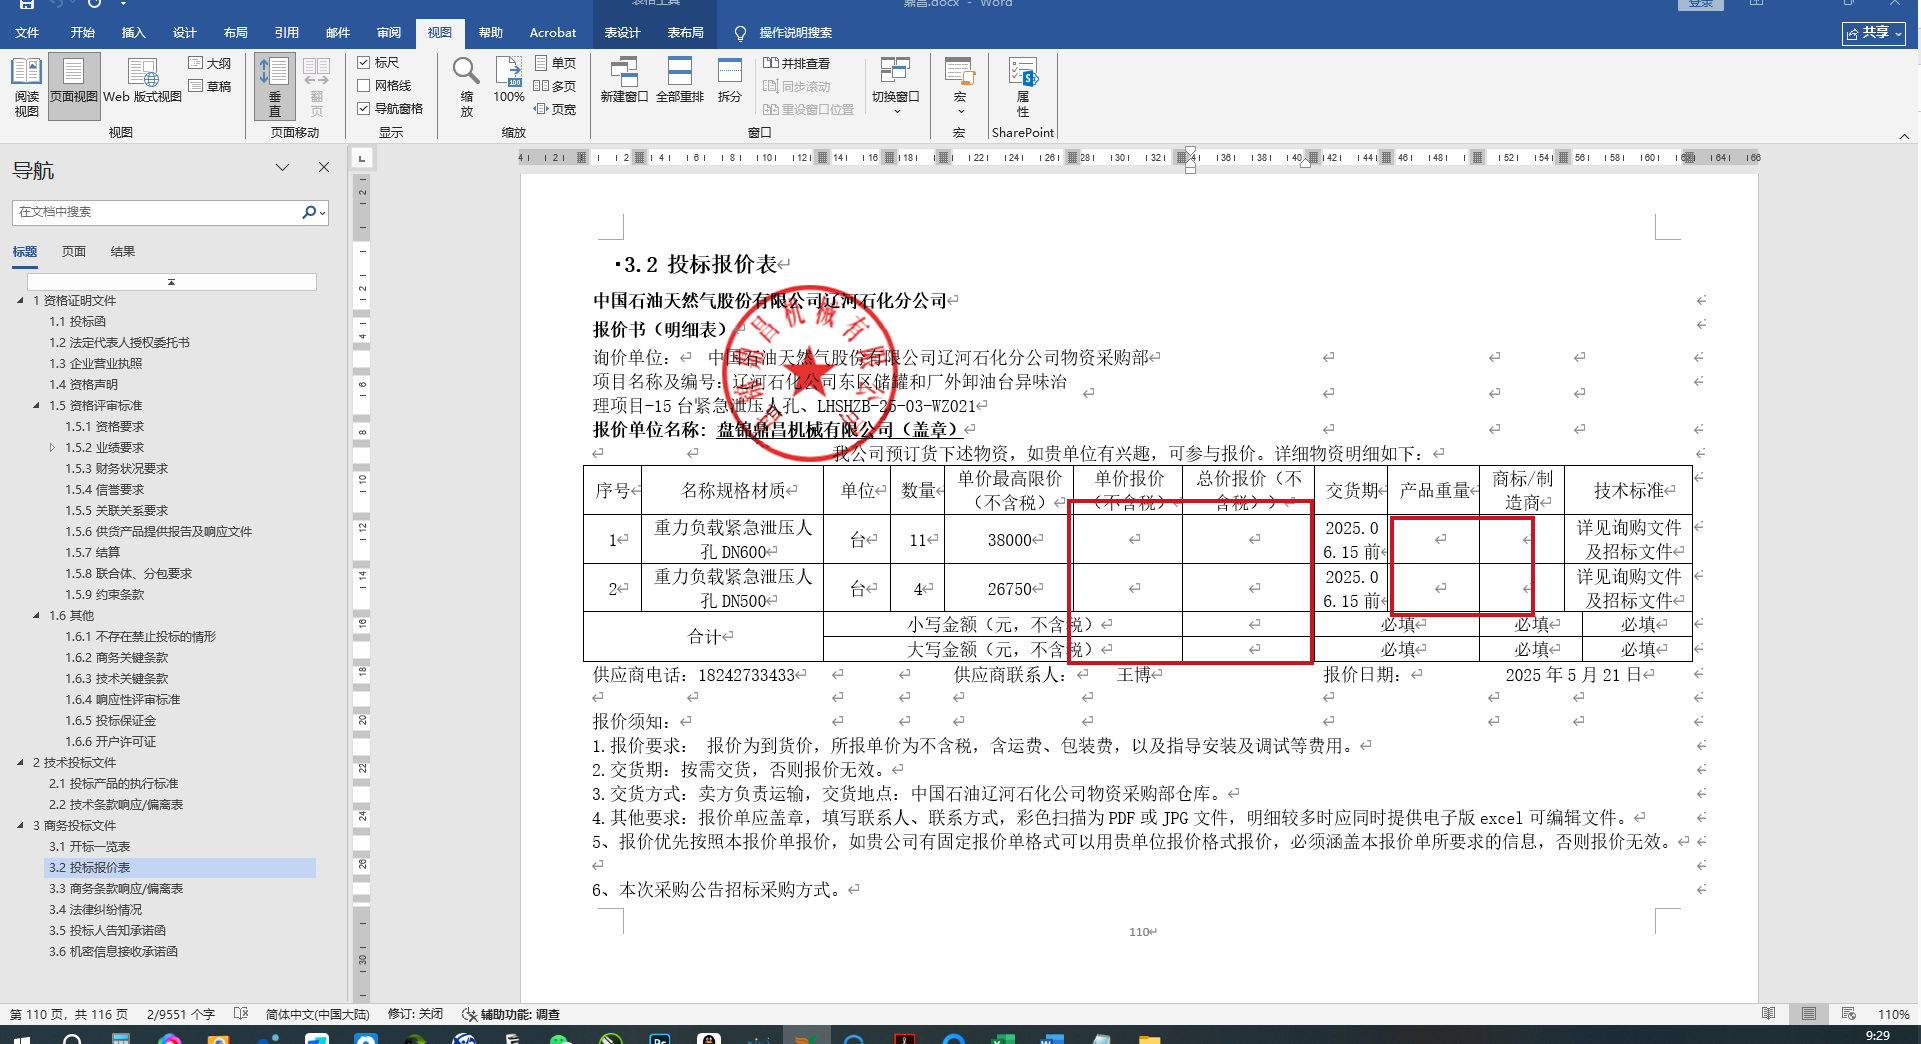
Task: Click the 共享 share button
Action: [1874, 33]
